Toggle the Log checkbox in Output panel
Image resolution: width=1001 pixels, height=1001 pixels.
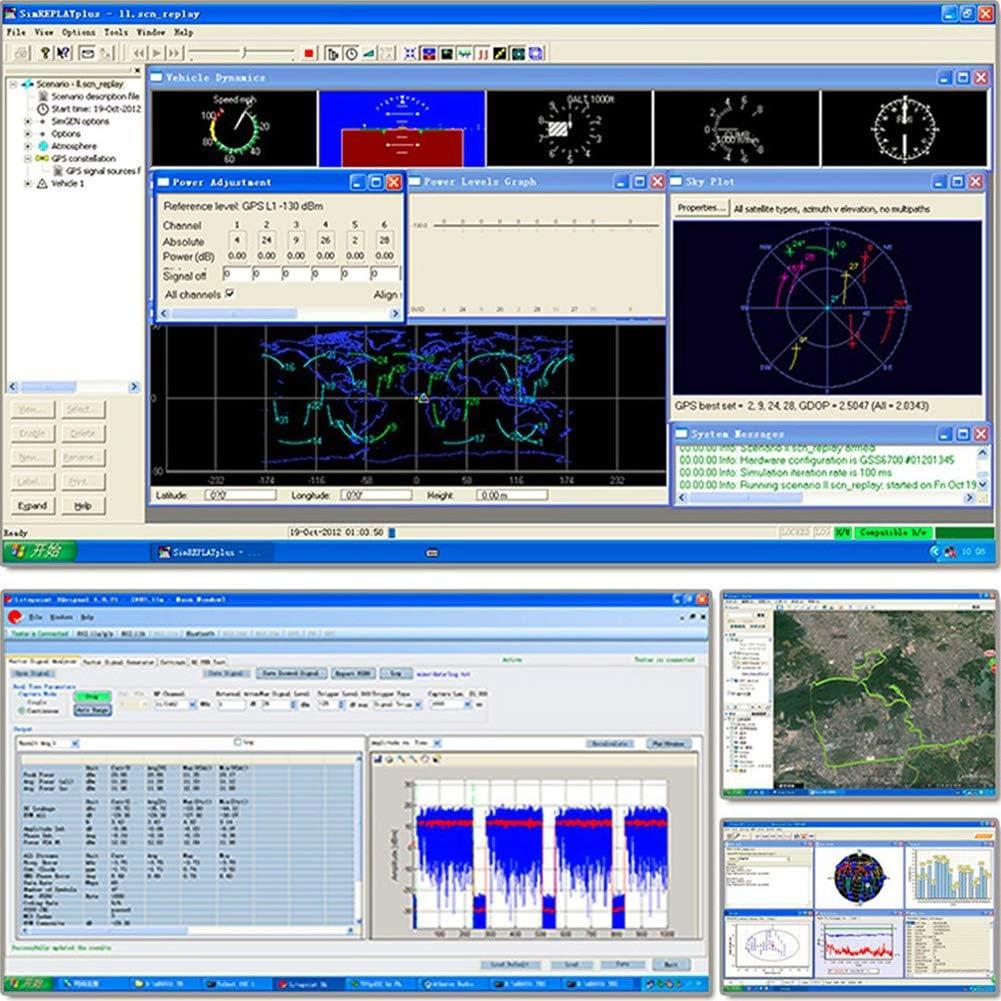pos(237,742)
